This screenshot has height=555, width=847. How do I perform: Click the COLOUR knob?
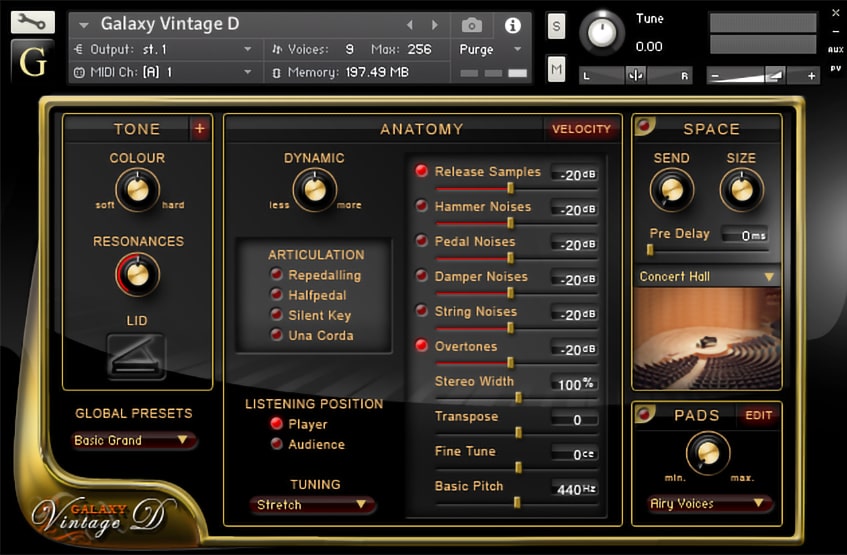(137, 190)
